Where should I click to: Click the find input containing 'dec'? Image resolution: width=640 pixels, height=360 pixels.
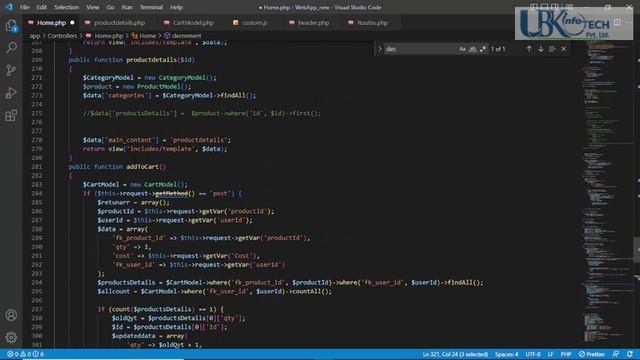pos(420,49)
